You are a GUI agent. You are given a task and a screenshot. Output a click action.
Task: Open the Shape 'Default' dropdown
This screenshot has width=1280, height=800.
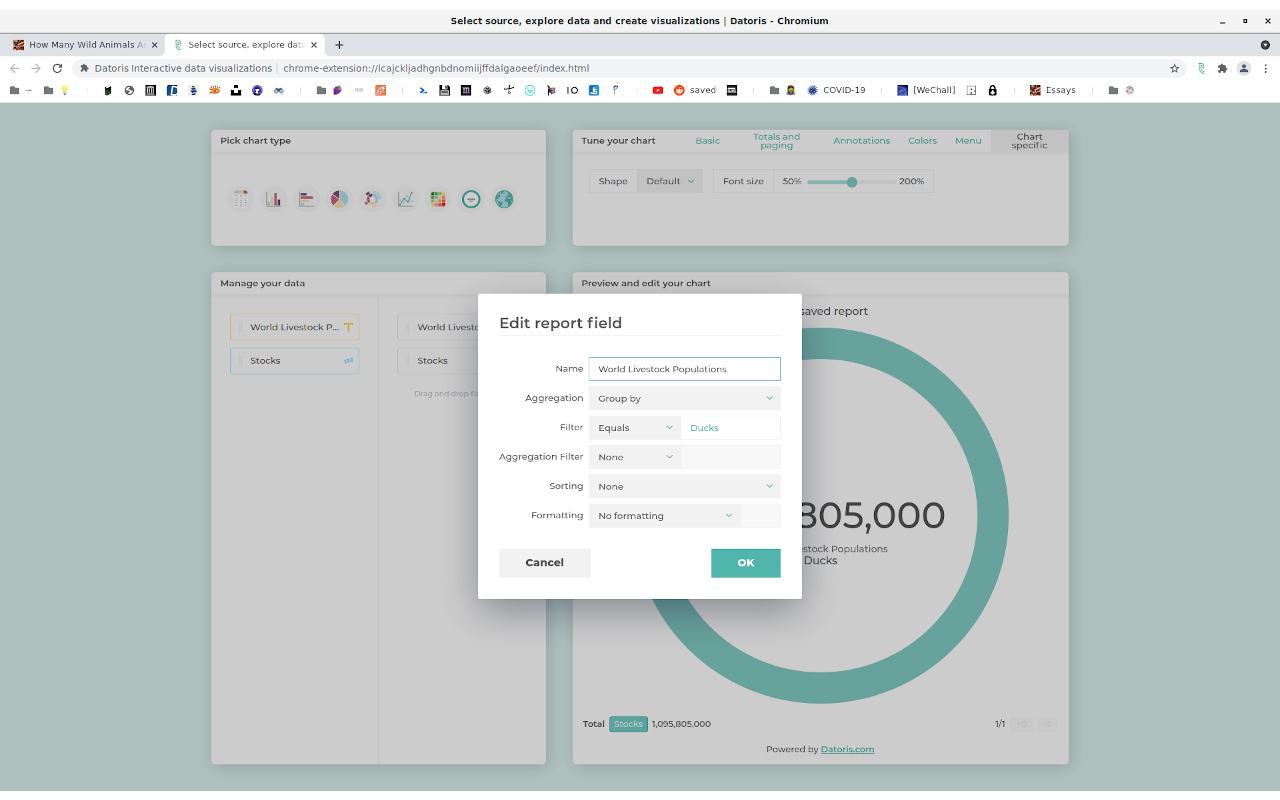[670, 181]
